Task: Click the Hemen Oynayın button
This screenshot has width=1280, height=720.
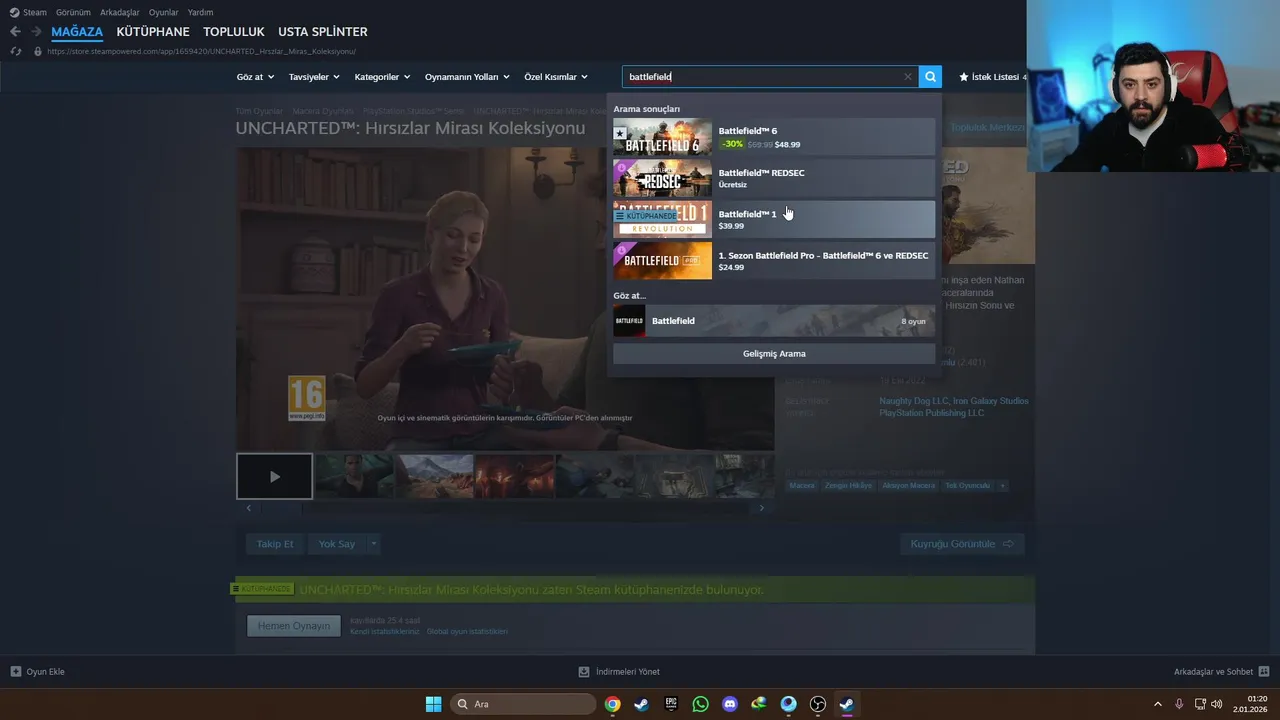Action: (294, 626)
